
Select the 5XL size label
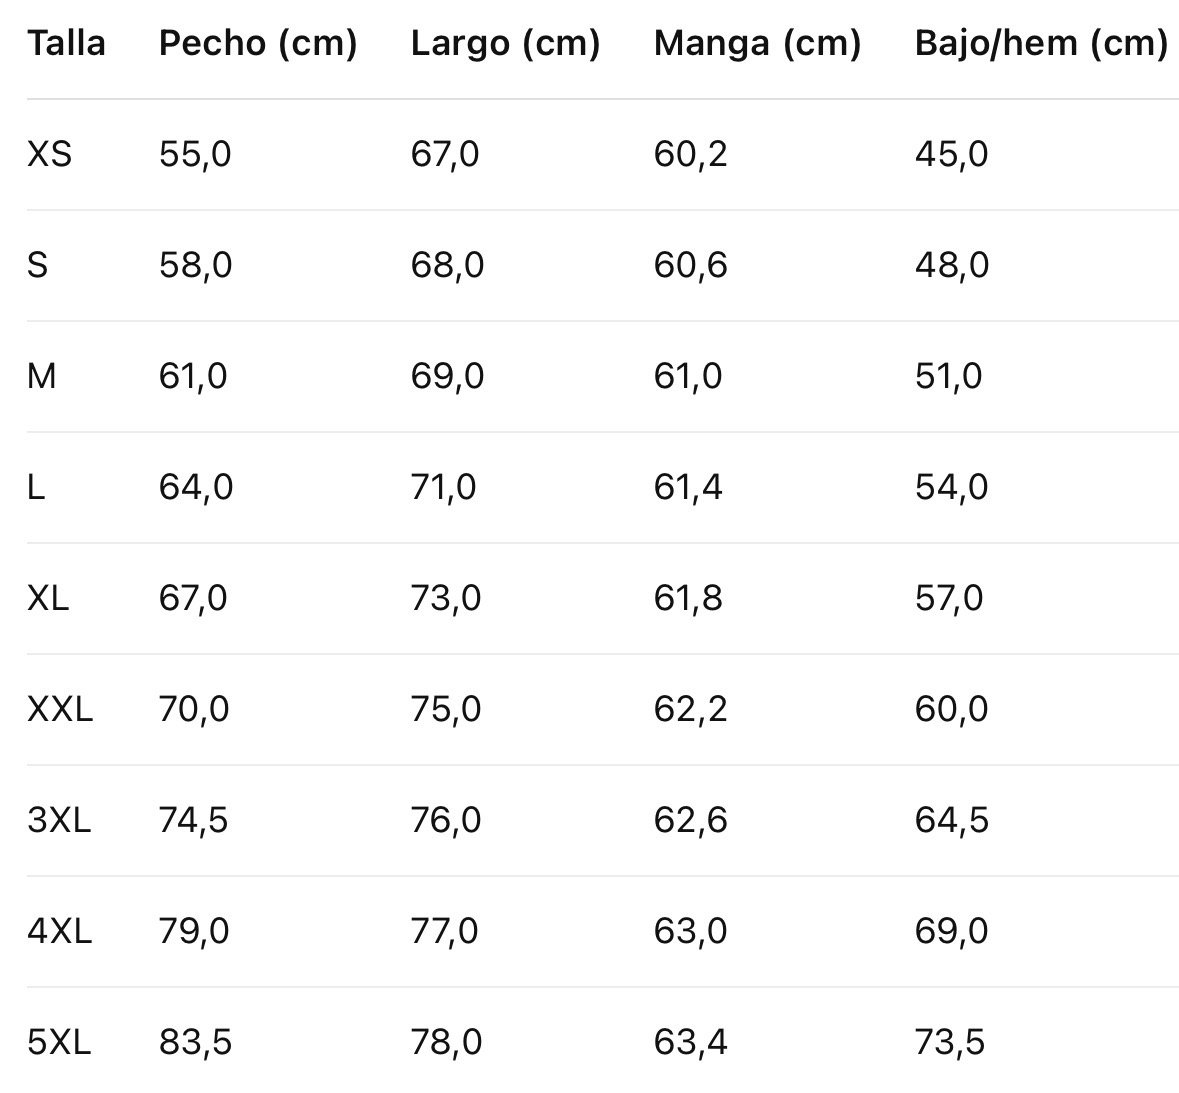59,1042
